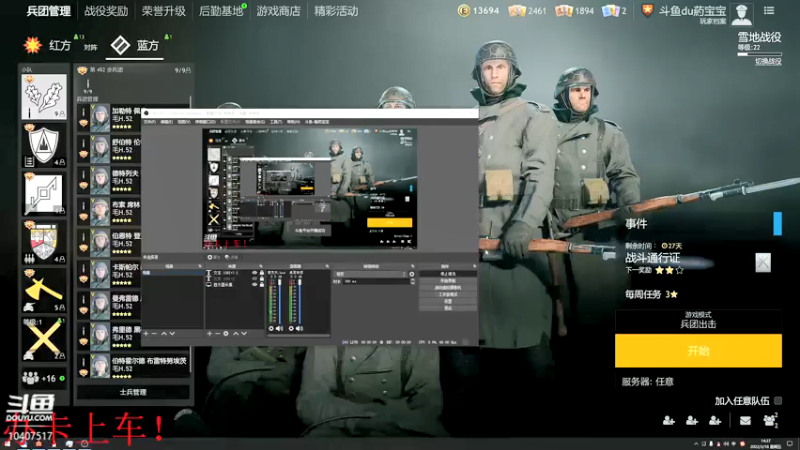
Task: Click the gold coin currency 13694
Action: coord(478,11)
